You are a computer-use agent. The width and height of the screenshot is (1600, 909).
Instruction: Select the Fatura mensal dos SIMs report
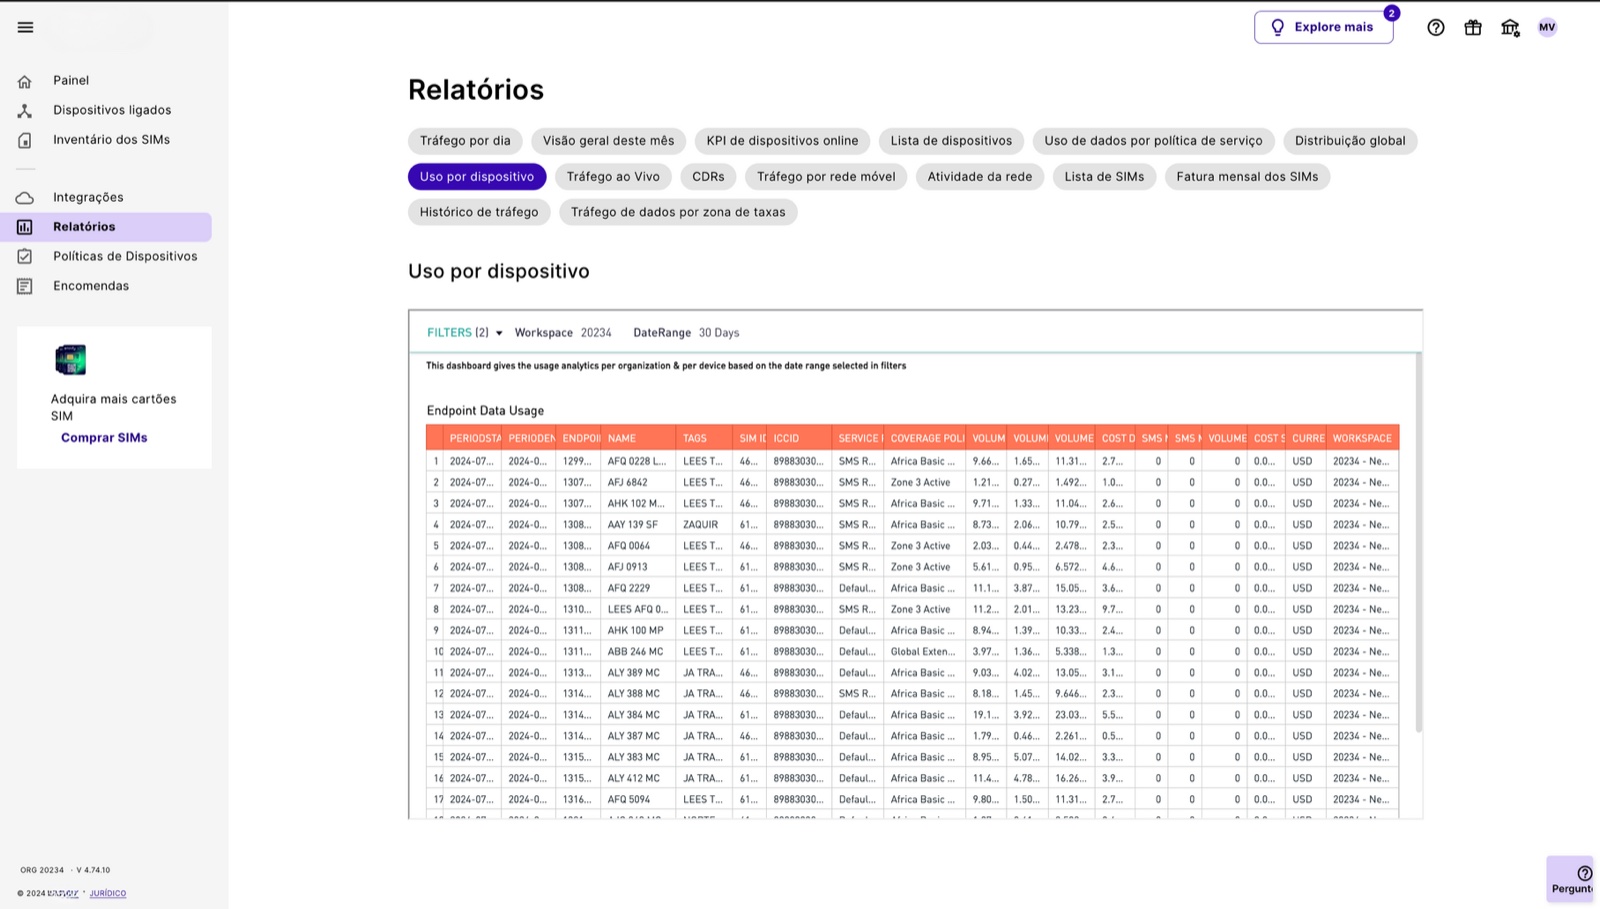[x=1247, y=177]
